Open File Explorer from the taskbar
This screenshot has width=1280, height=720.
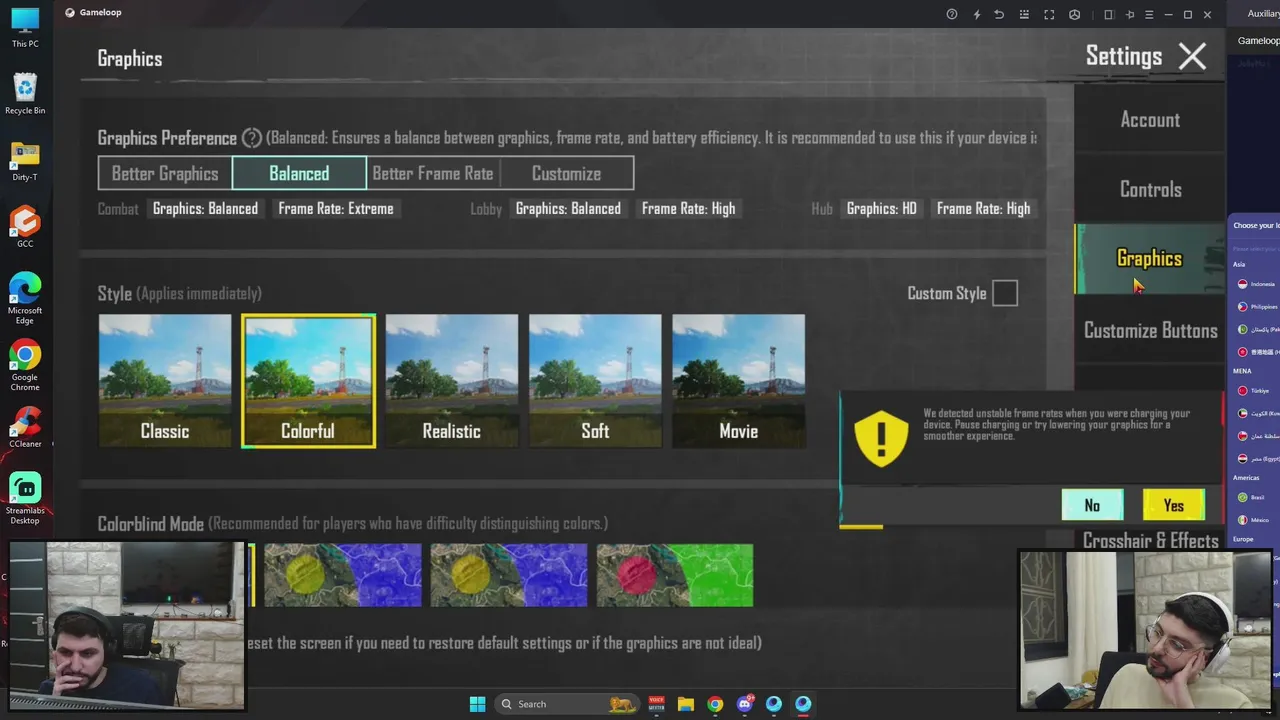point(685,704)
